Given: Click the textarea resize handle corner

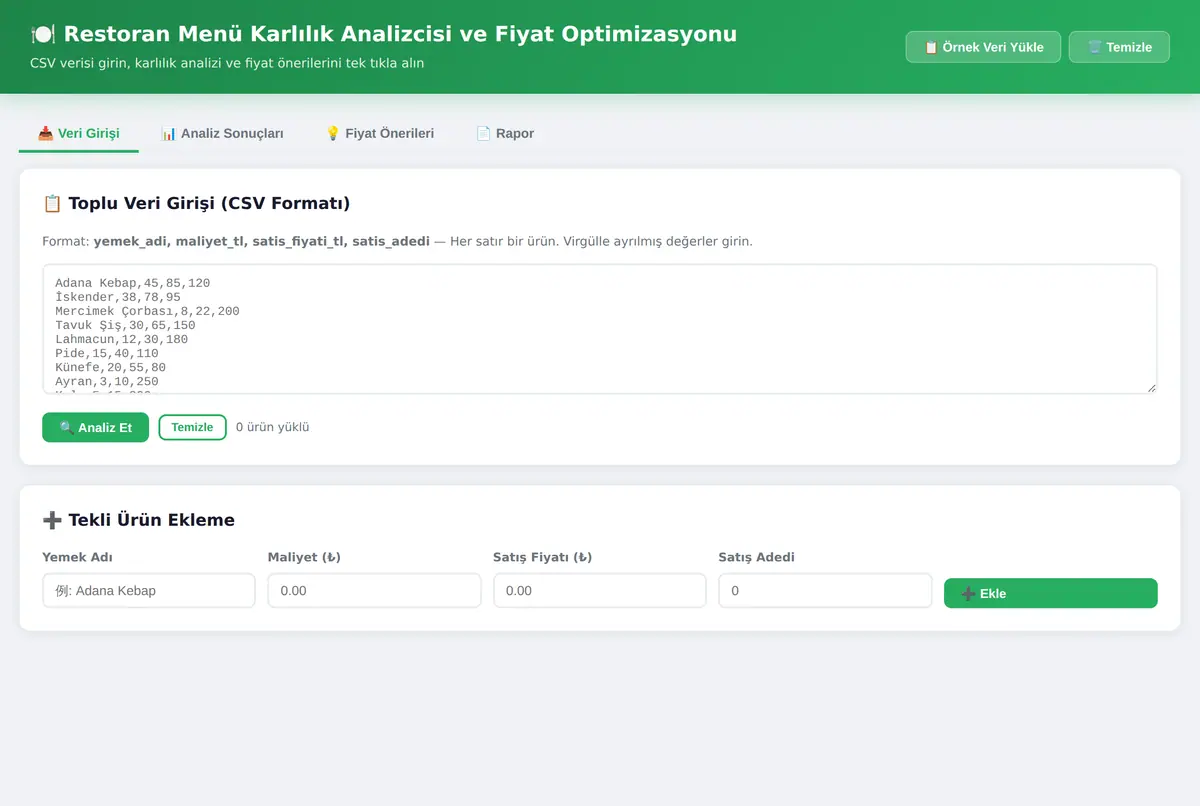Looking at the screenshot, I should (x=1151, y=387).
